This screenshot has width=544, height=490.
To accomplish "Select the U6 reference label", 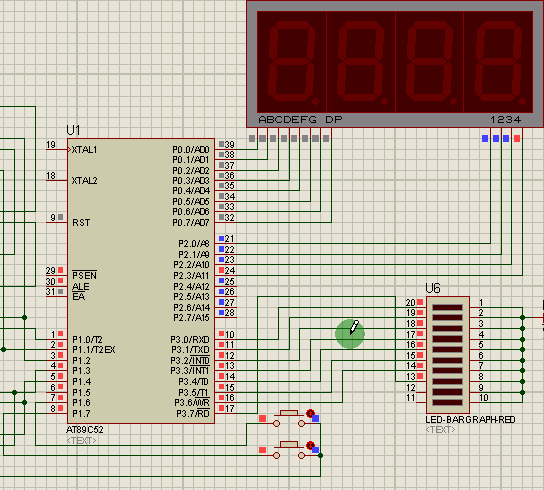I will point(433,288).
